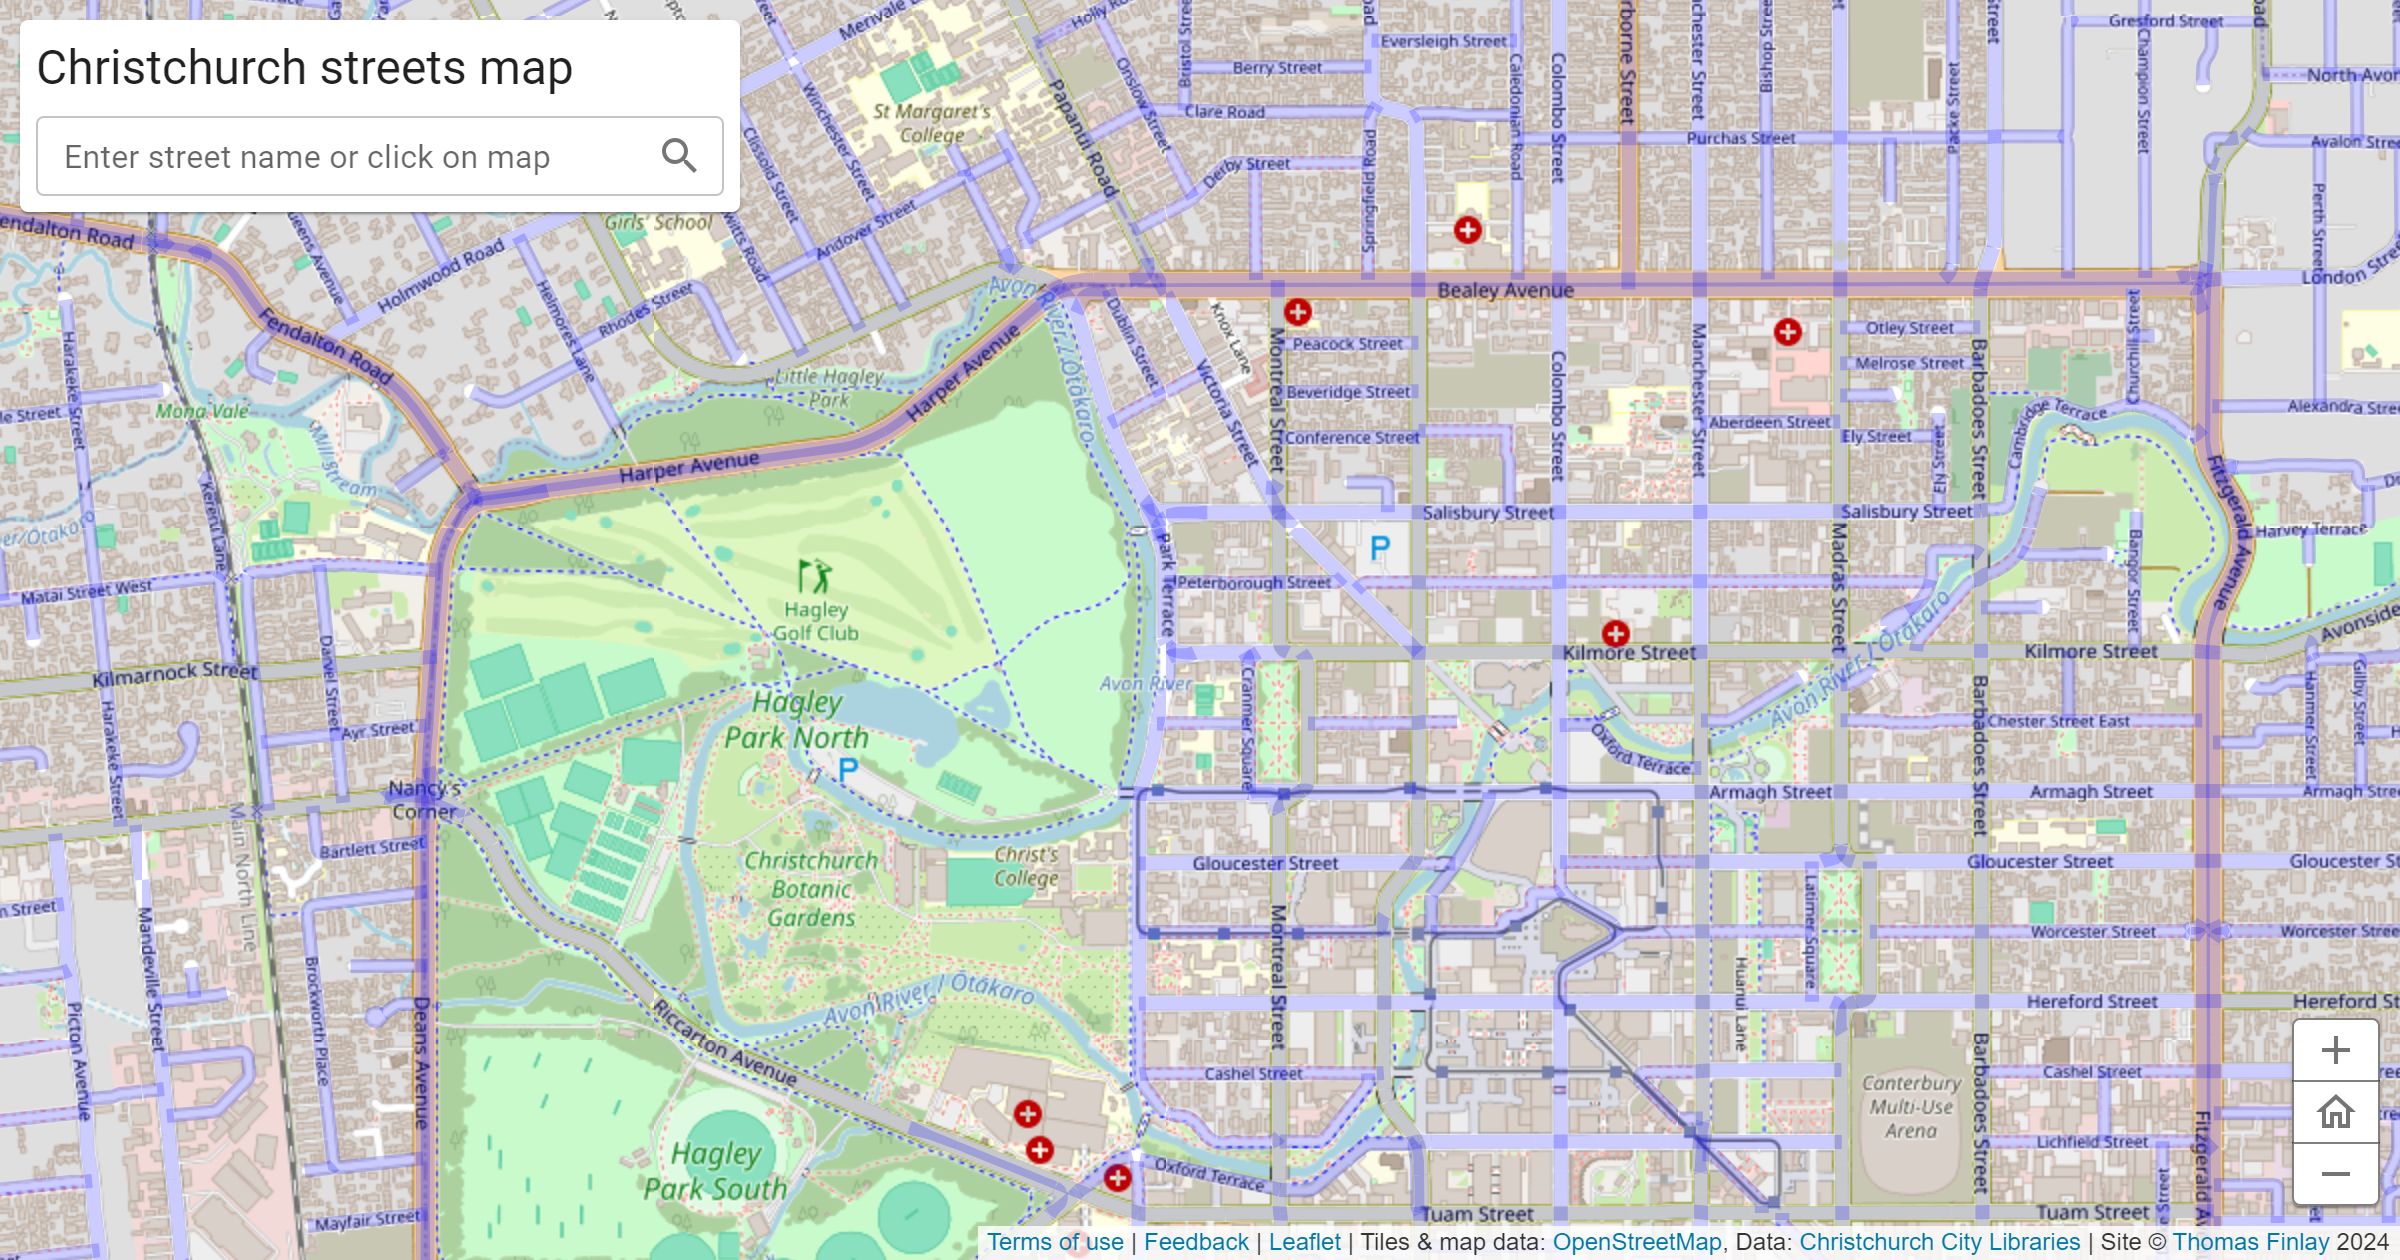Image resolution: width=2400 pixels, height=1260 pixels.
Task: Click the St Margaret's College label
Action: [932, 123]
